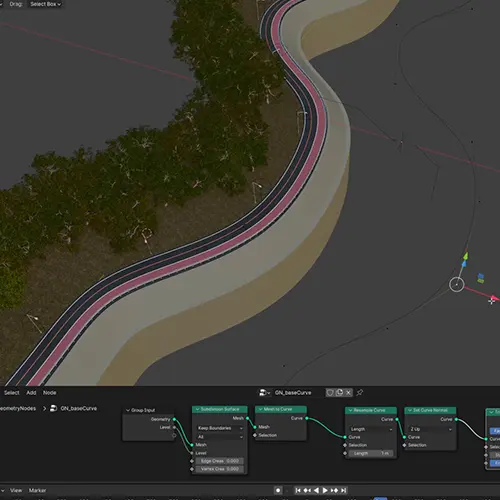Unlink GN_baseCurve with the X icon
Viewport: 500px width, 500px height.
tap(348, 393)
